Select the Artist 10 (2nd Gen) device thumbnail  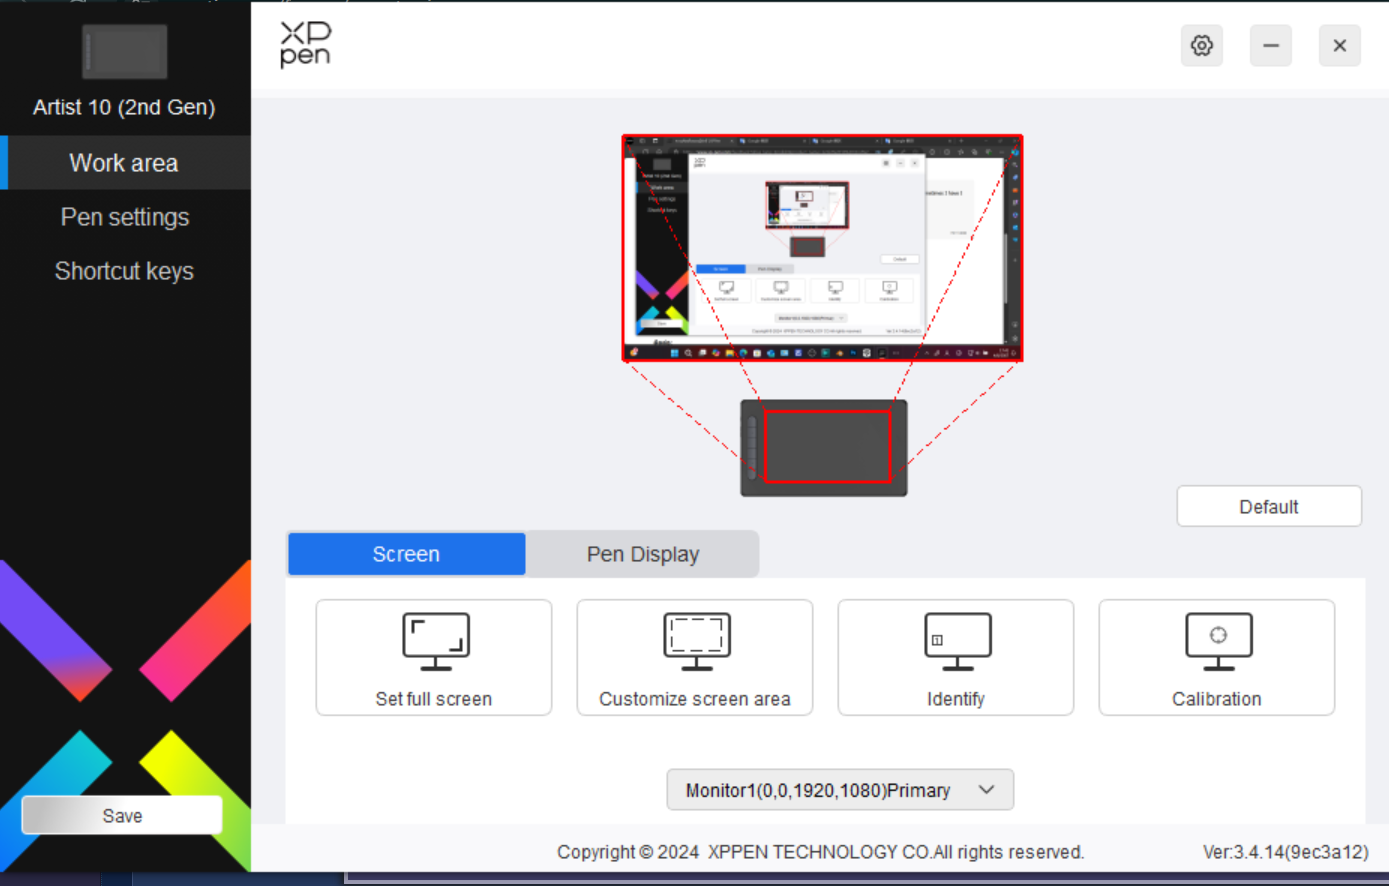pos(124,52)
